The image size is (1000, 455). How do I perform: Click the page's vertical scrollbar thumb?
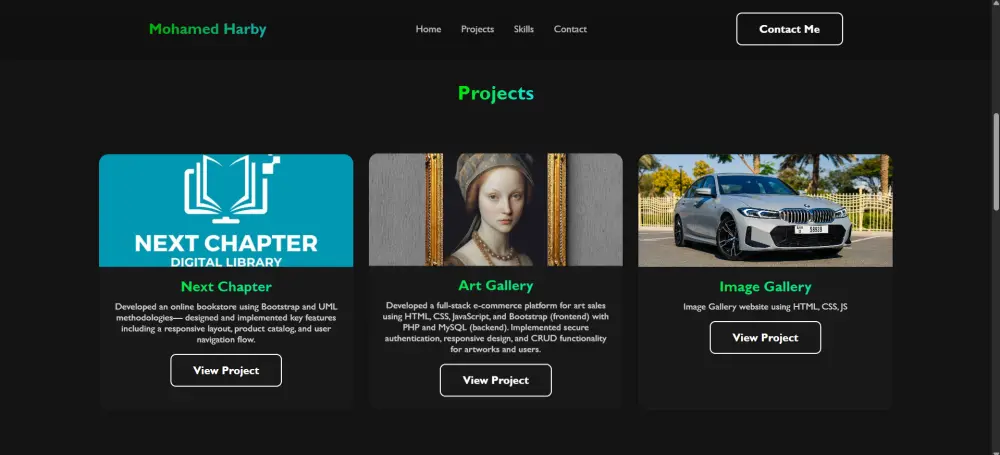996,161
